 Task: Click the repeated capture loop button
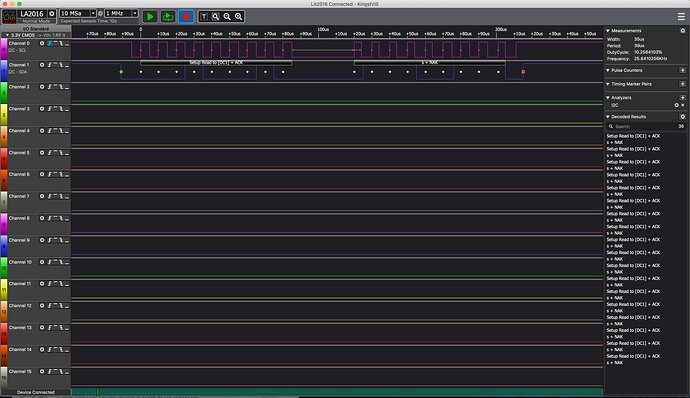(x=168, y=17)
